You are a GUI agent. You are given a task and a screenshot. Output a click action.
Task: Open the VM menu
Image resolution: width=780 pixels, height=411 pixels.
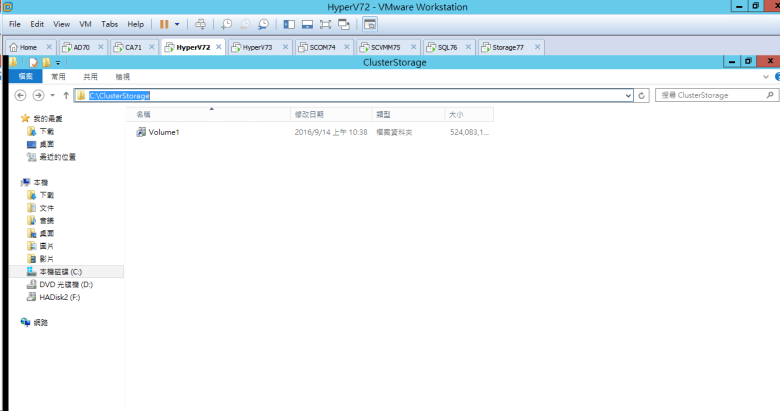pos(86,23)
